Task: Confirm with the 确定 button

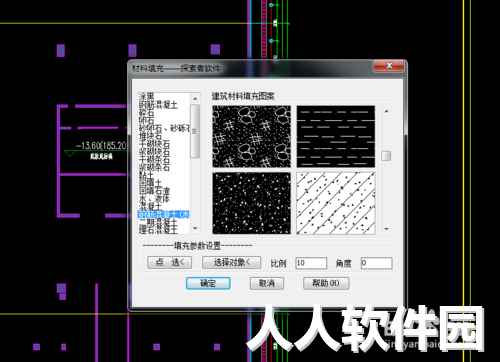Action: coord(208,283)
